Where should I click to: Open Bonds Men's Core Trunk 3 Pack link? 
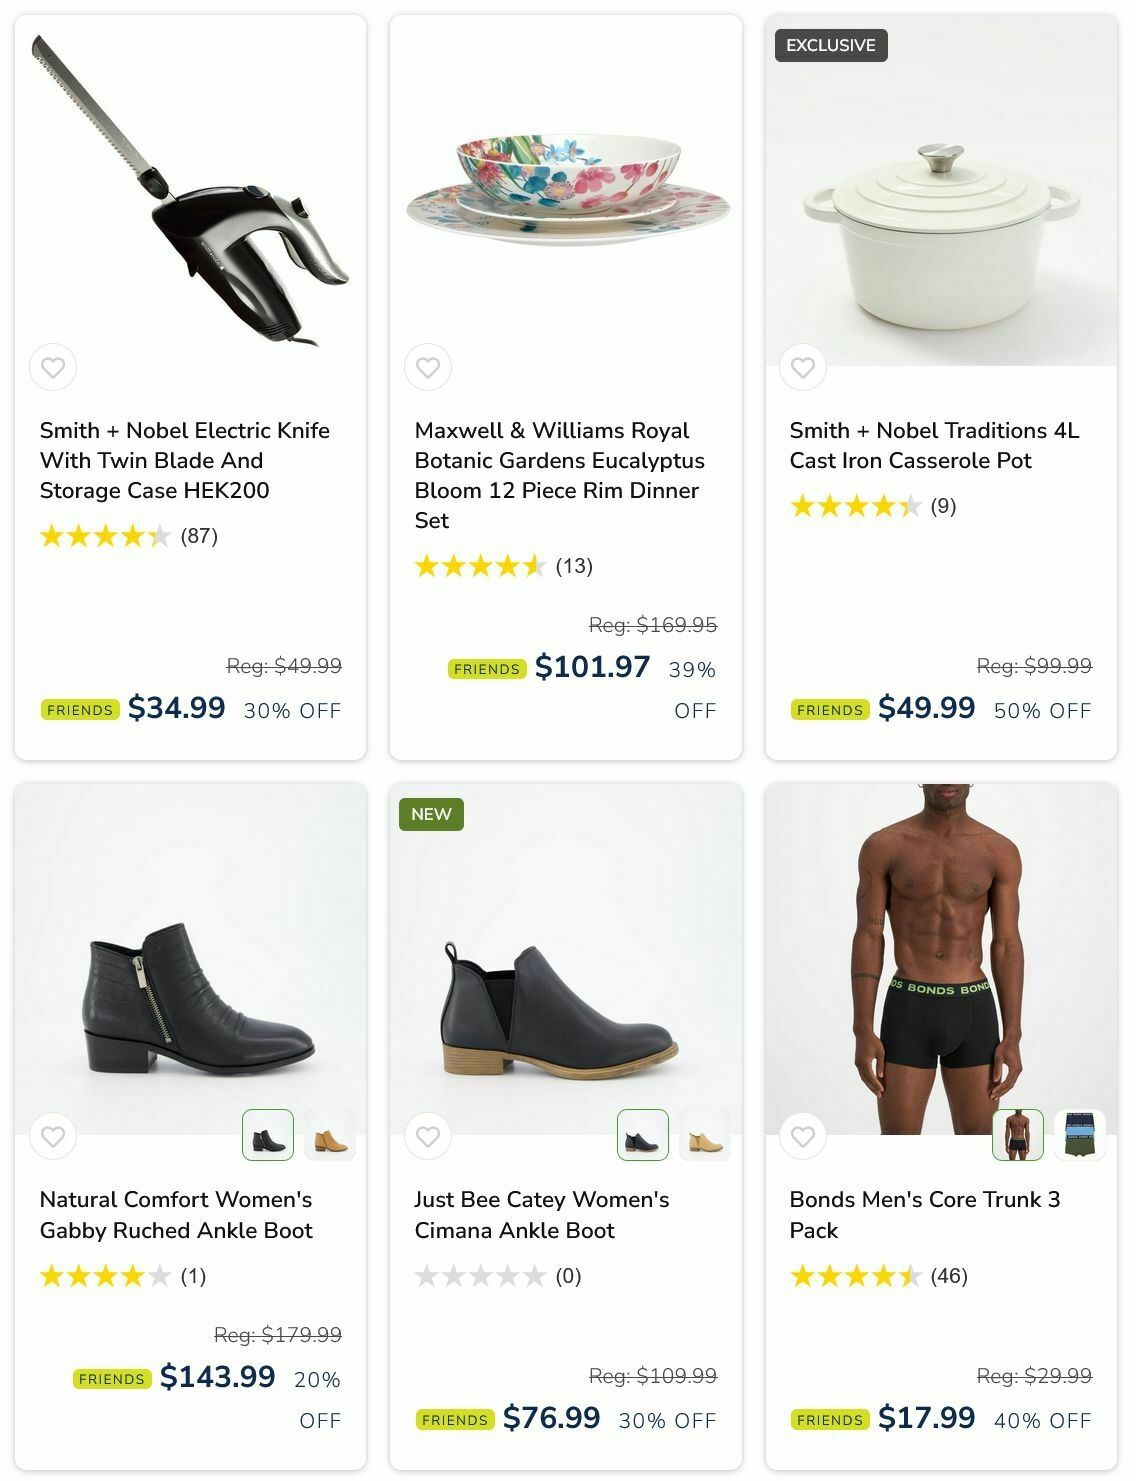click(924, 1214)
